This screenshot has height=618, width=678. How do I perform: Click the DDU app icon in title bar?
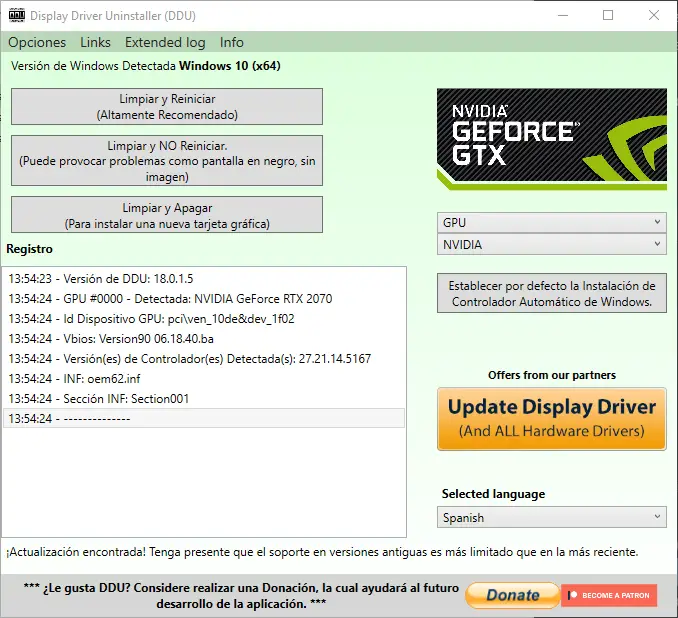(17, 16)
